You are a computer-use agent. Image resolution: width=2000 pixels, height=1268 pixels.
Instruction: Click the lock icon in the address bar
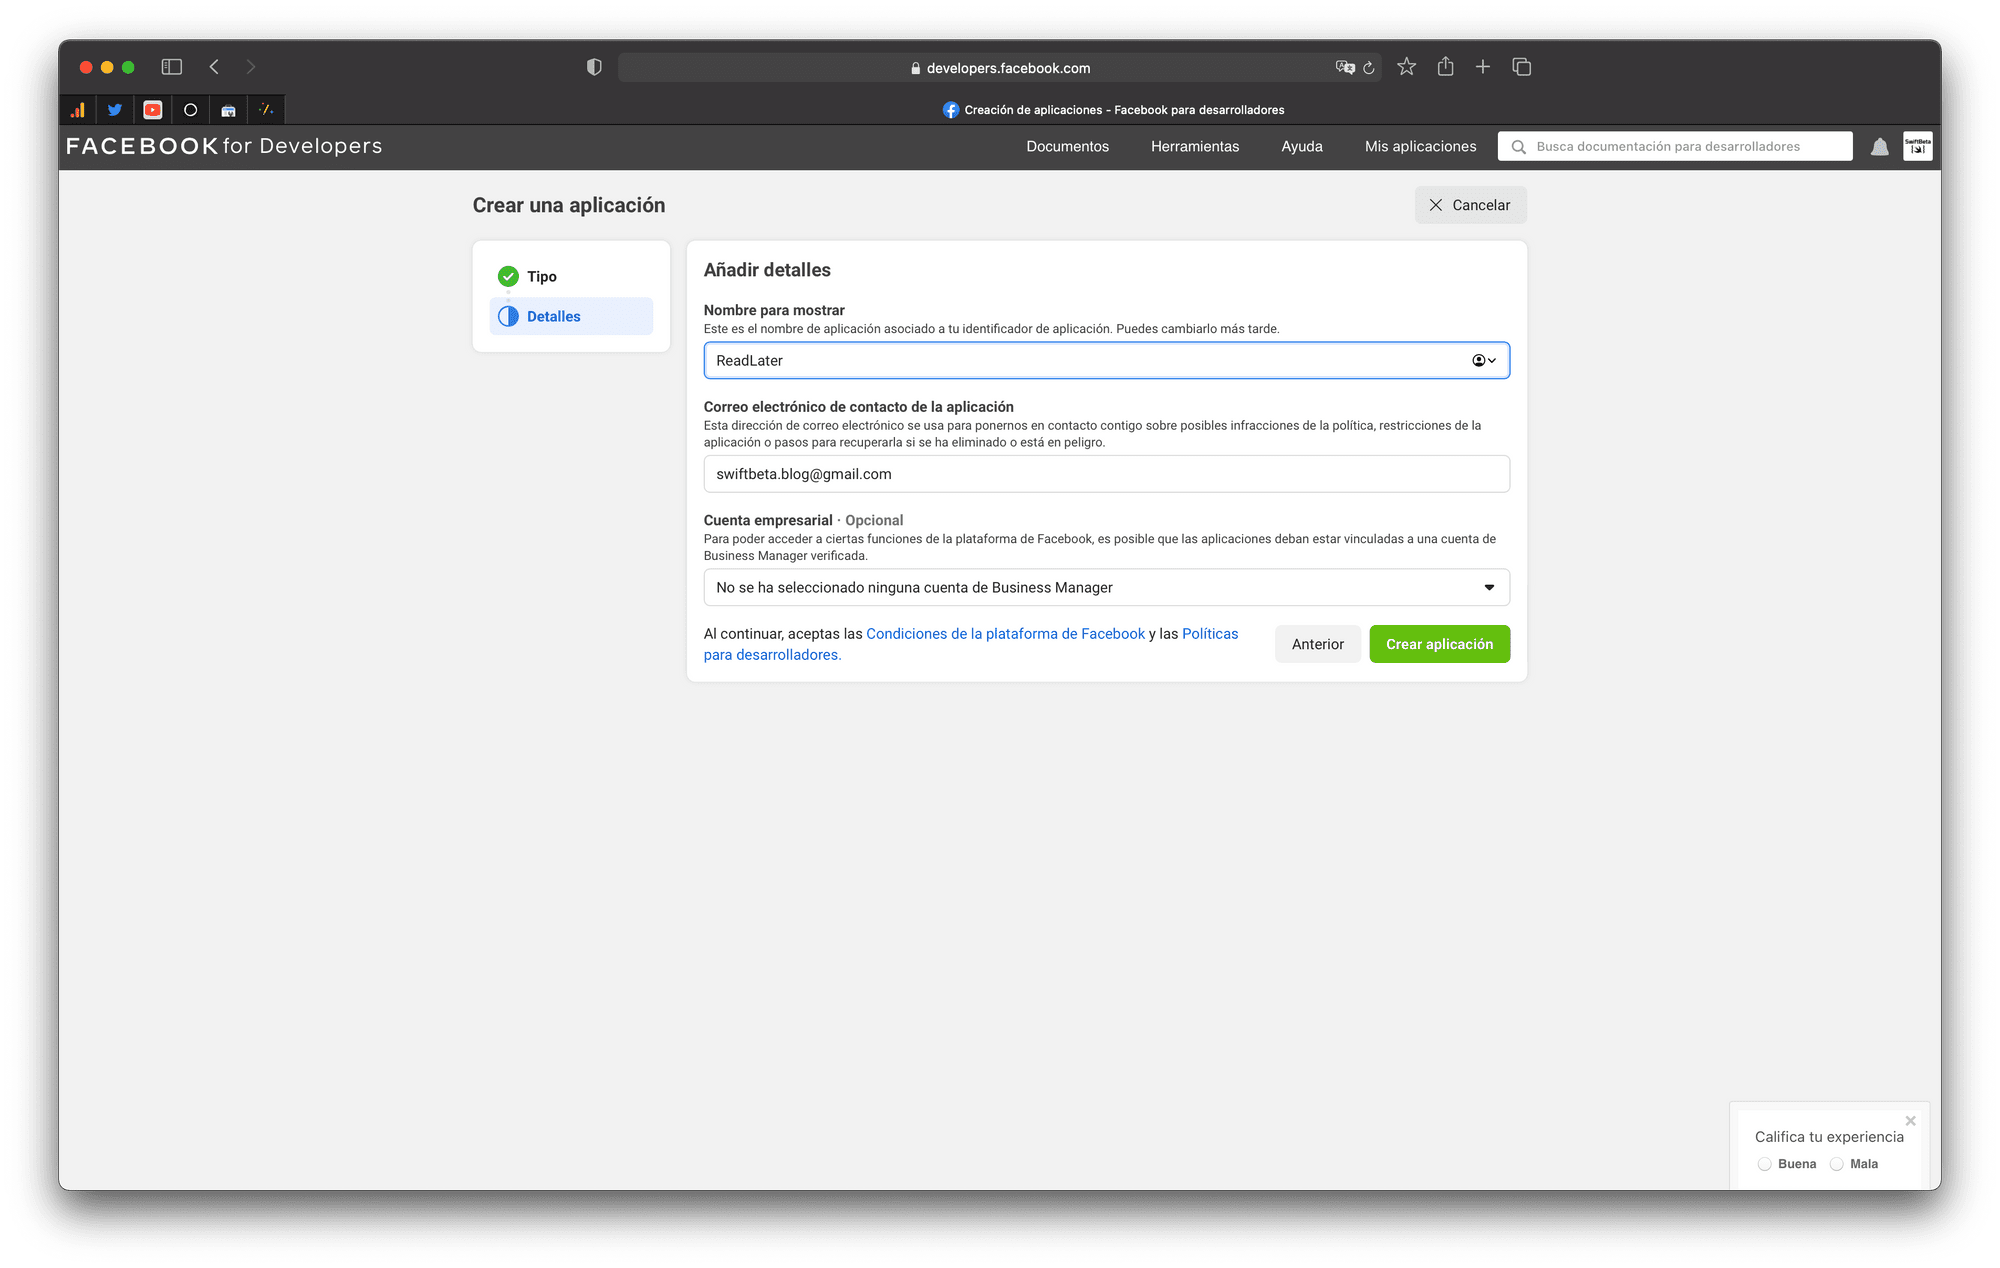(915, 68)
